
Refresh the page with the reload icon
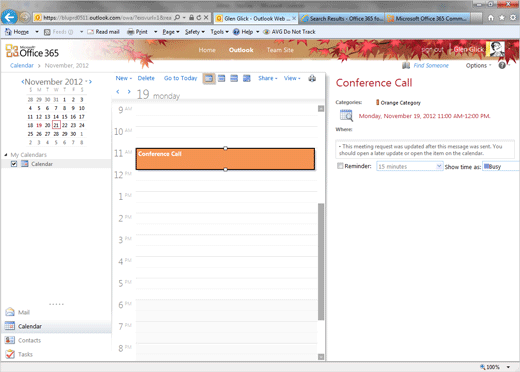coord(199,17)
